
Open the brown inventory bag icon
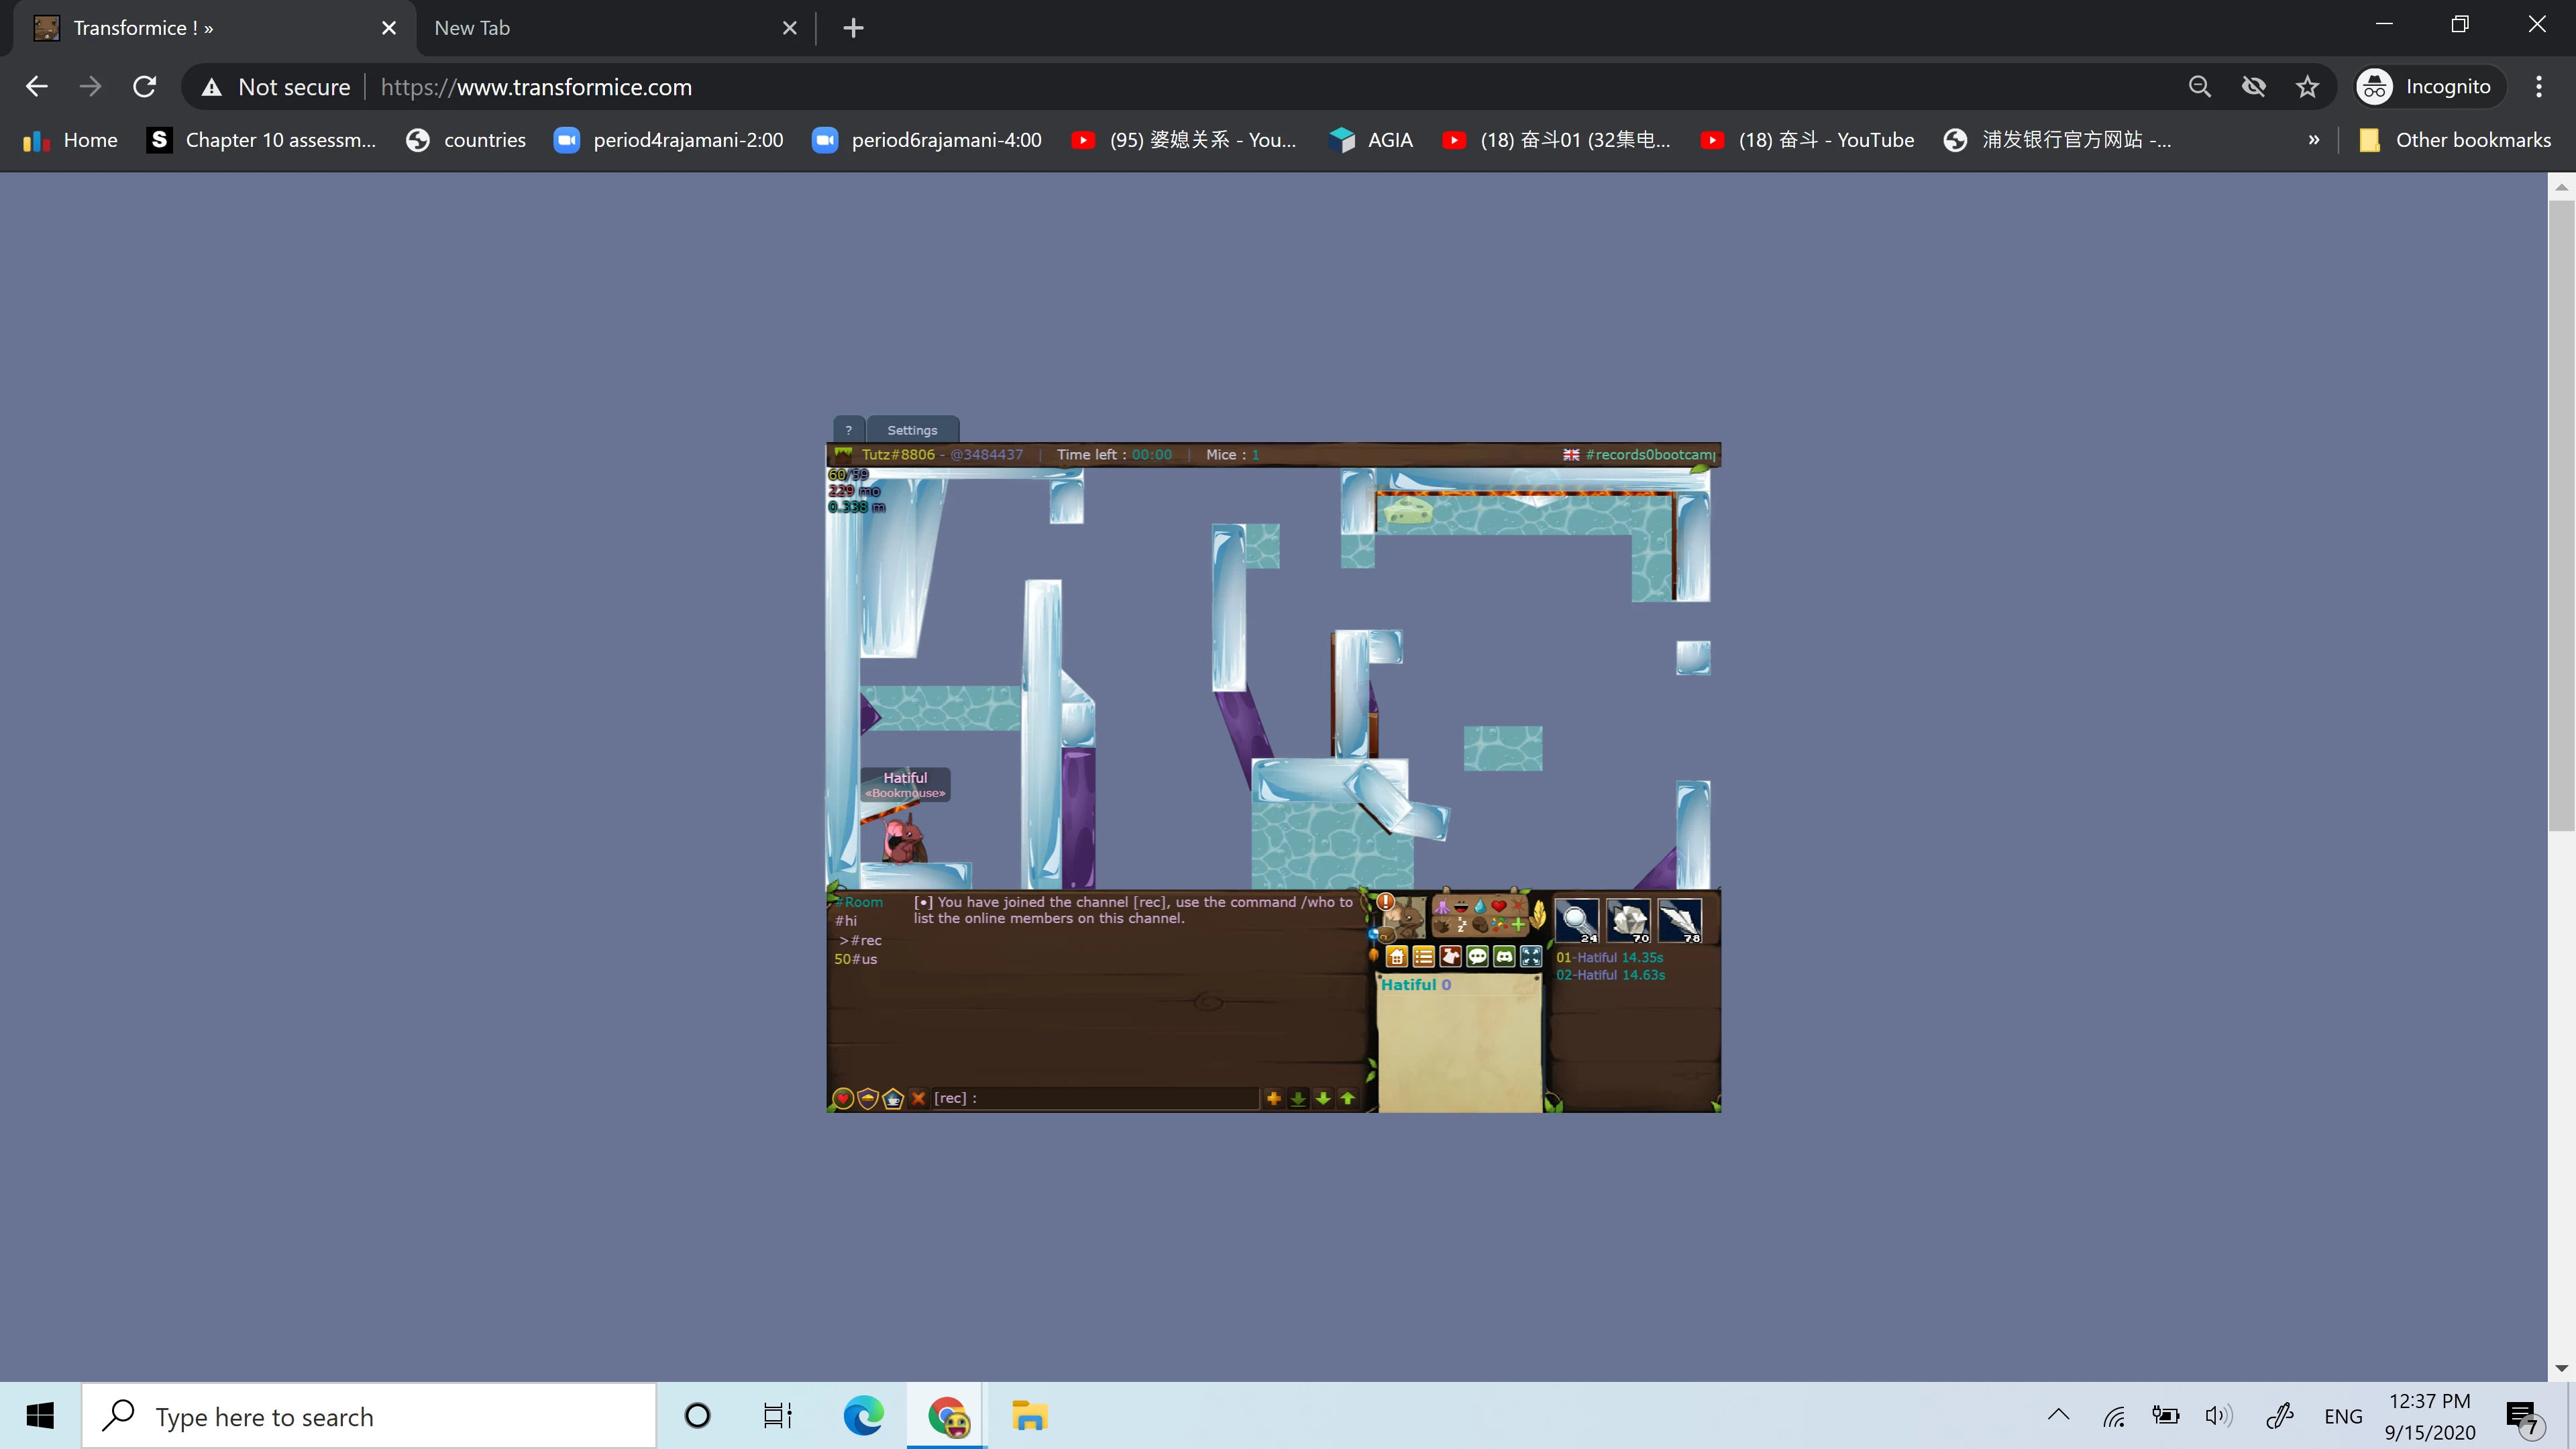(x=1387, y=936)
